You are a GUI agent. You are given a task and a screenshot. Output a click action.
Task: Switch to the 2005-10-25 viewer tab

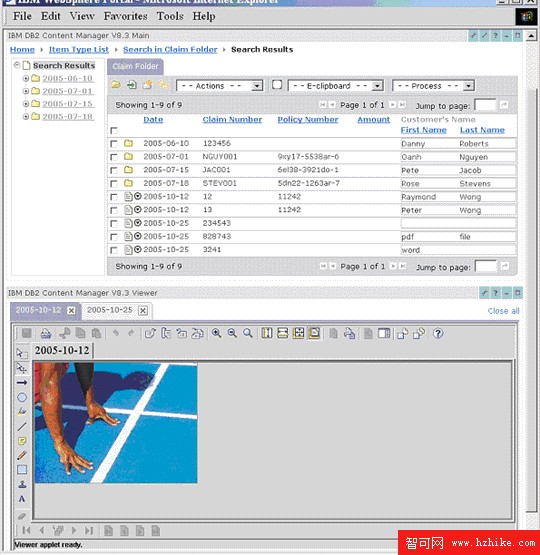tap(110, 310)
